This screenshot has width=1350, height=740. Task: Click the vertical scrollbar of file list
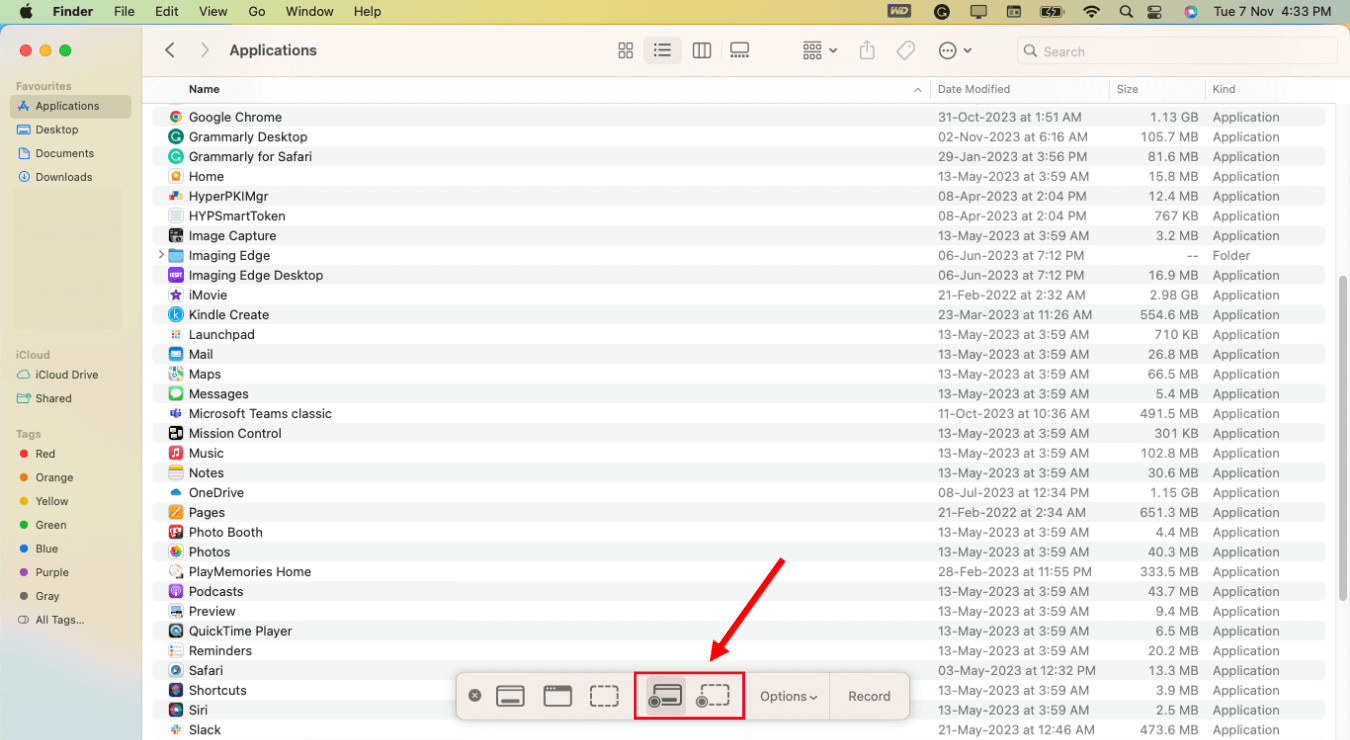(x=1342, y=438)
